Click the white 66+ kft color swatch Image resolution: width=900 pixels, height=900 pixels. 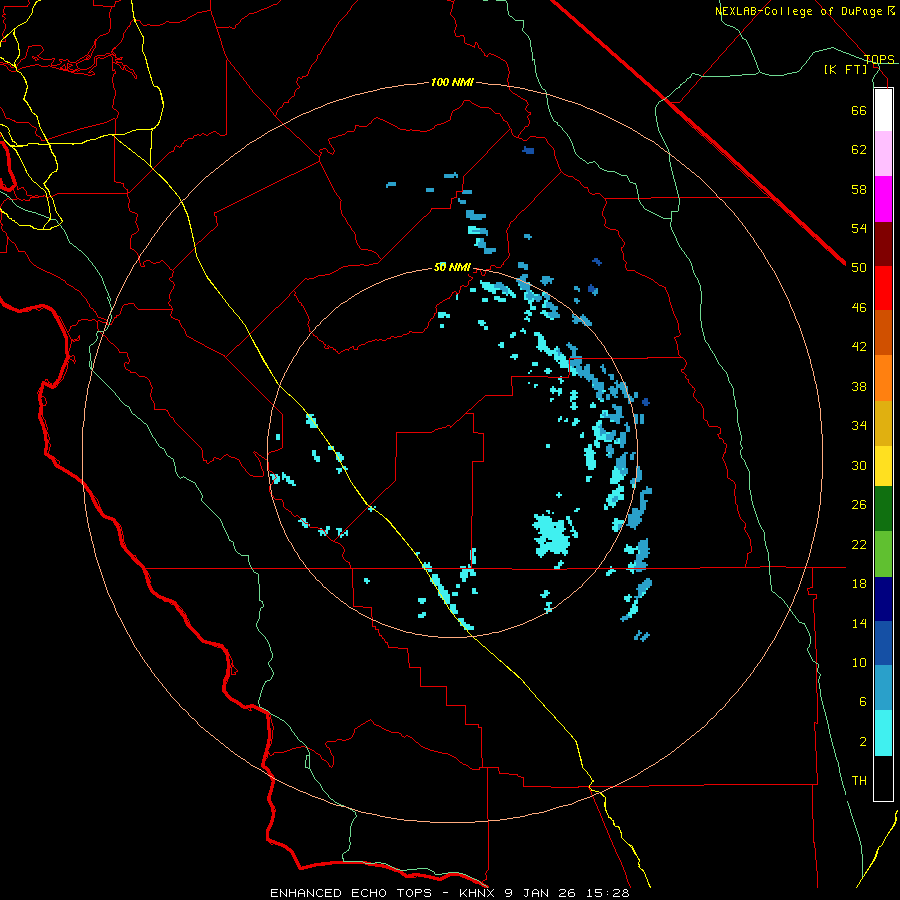tap(883, 110)
